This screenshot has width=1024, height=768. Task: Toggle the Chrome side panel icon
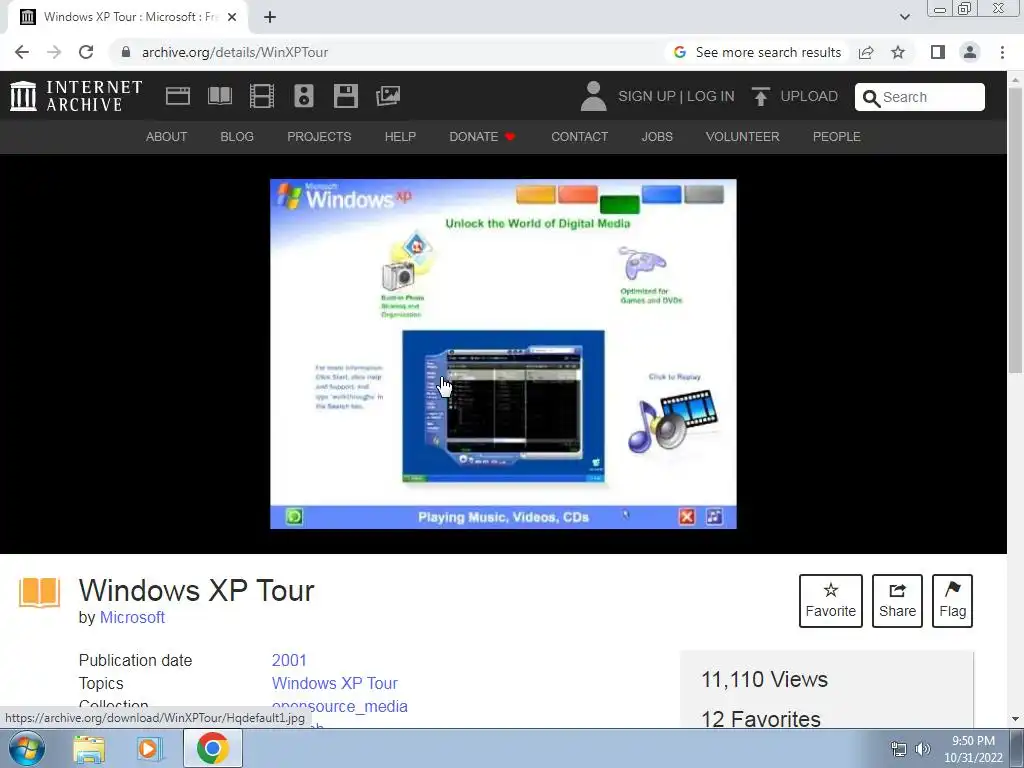938,52
